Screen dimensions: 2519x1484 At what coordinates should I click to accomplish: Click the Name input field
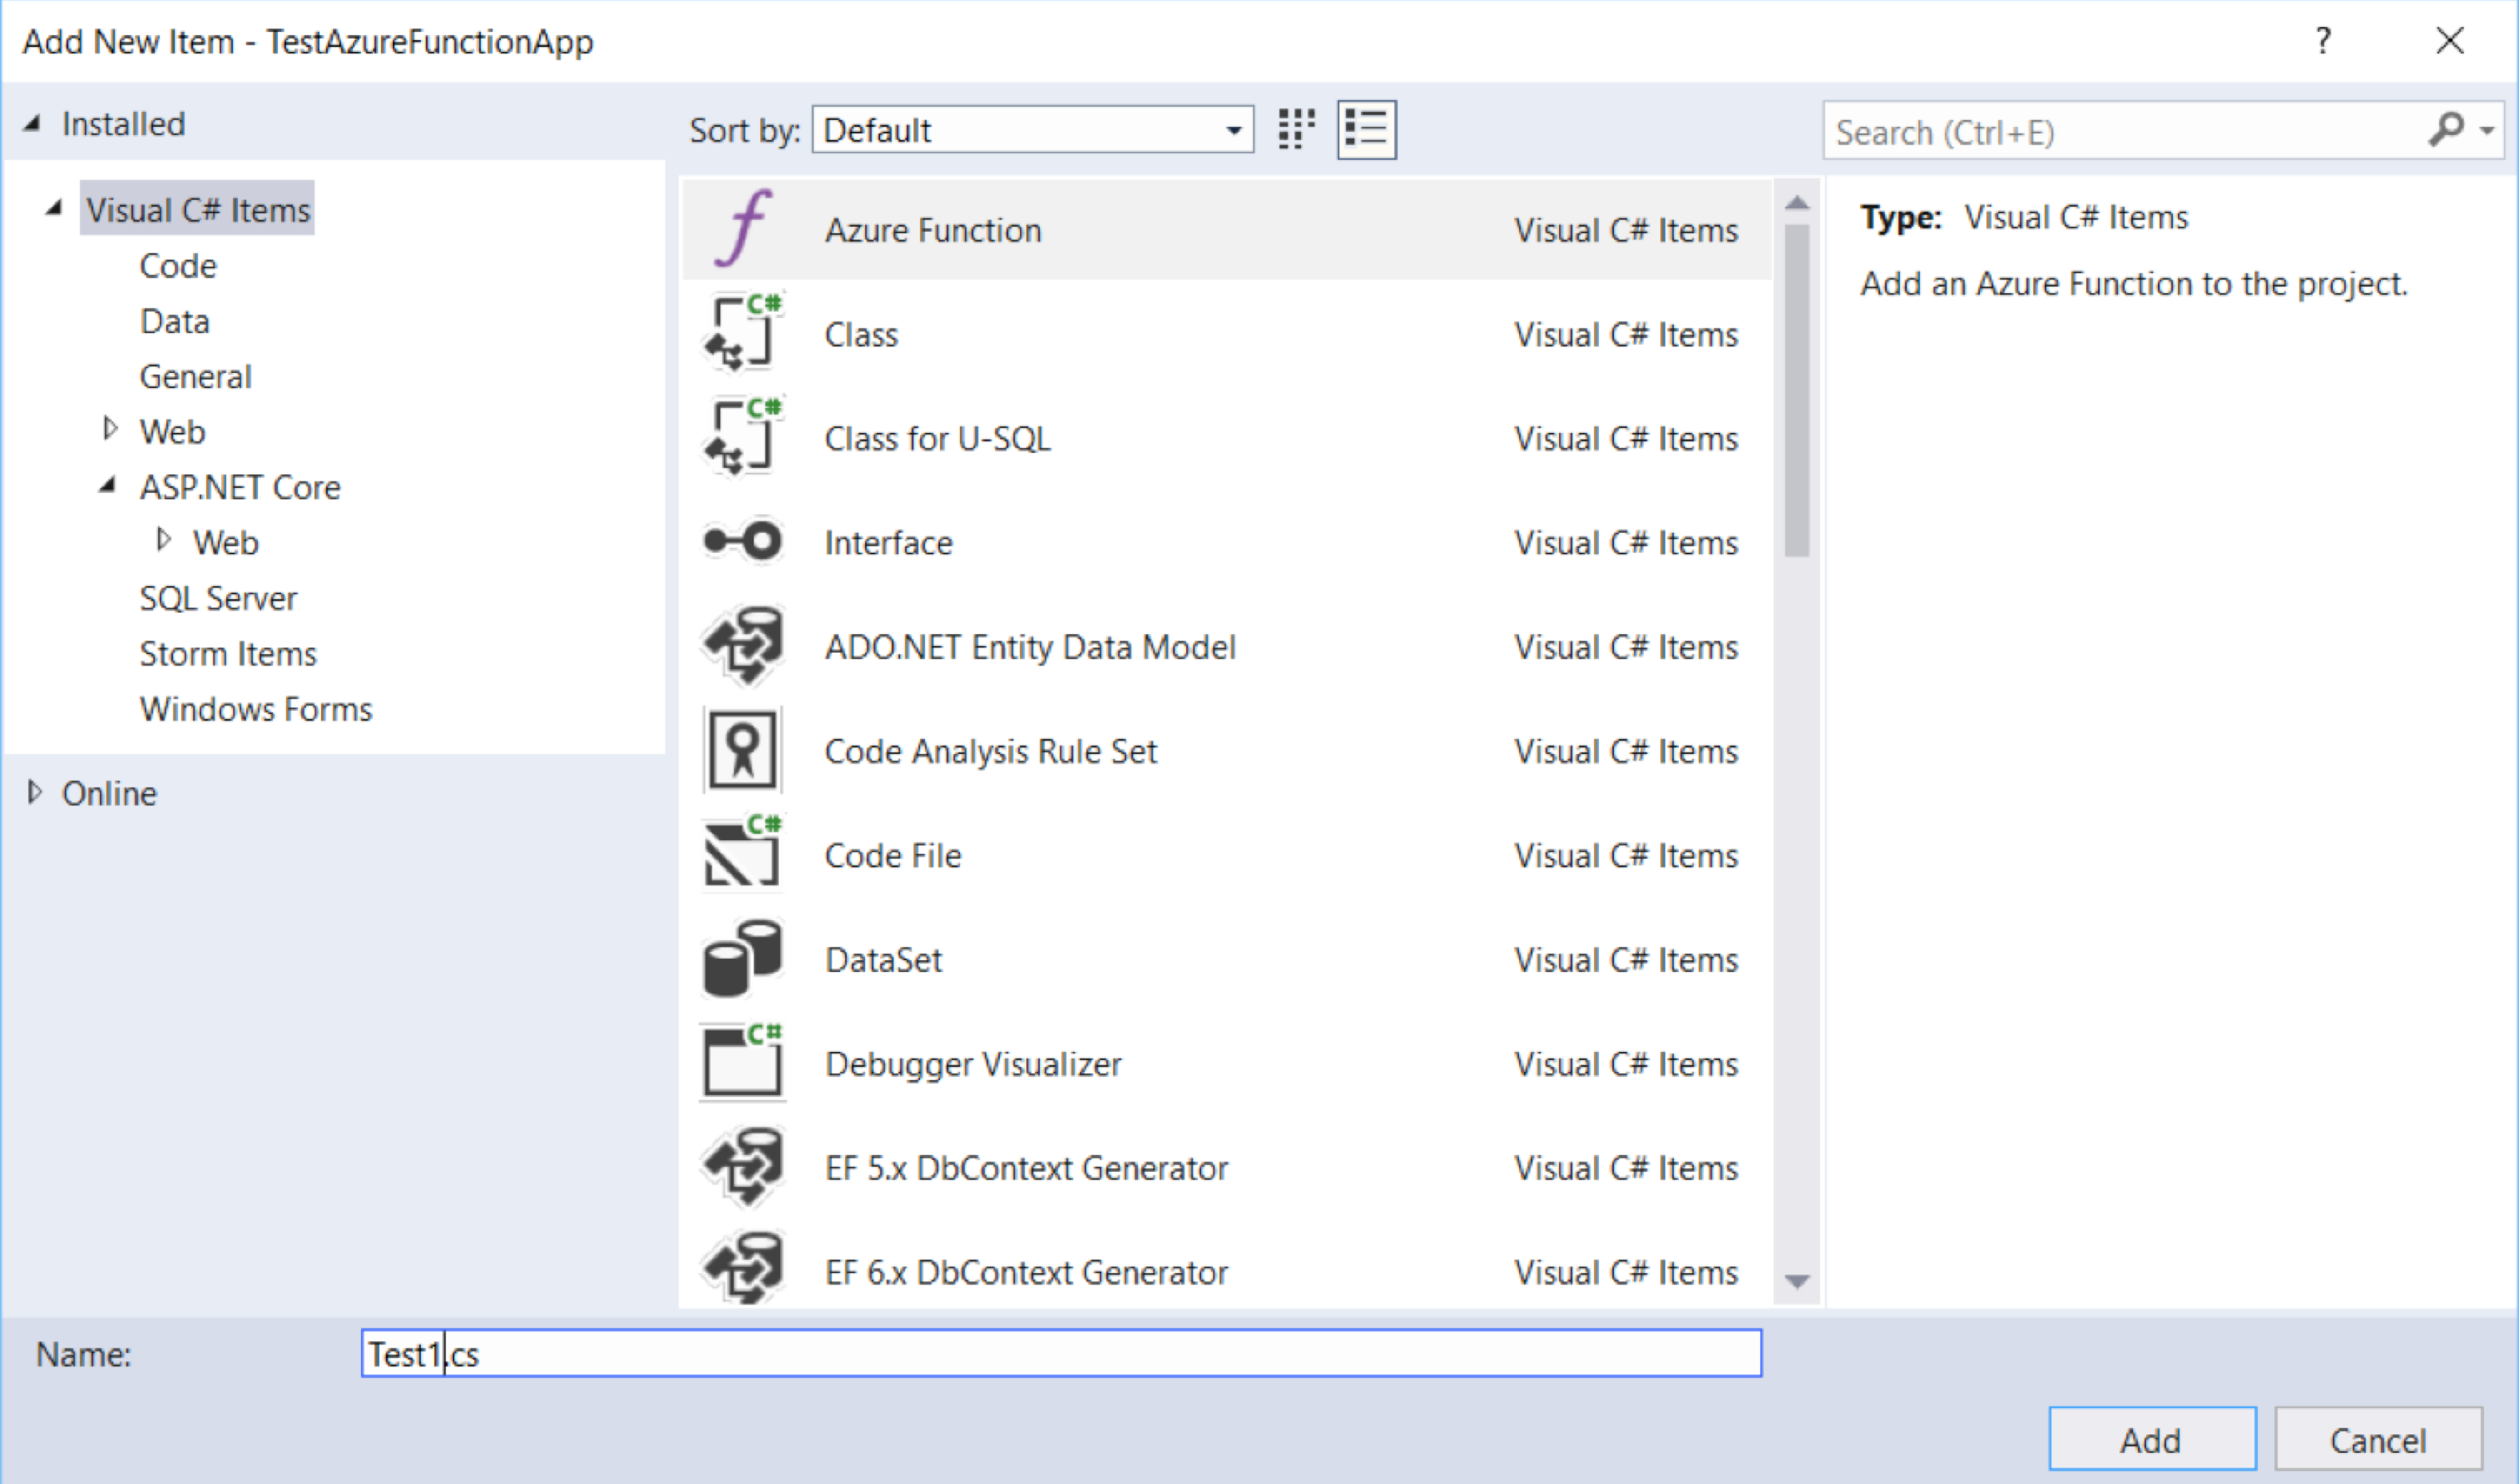[1061, 1353]
